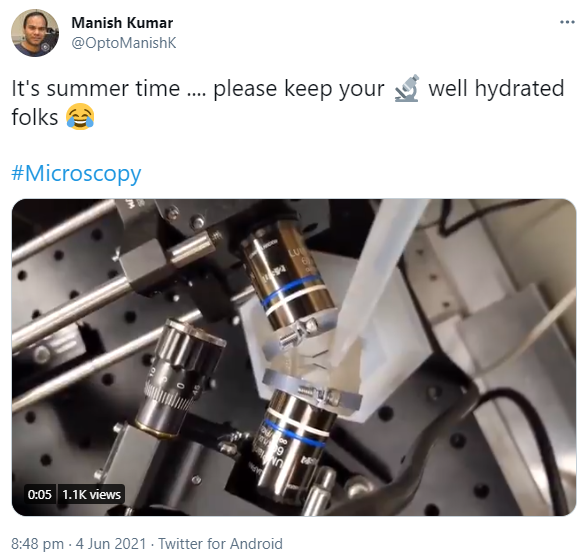588x559 pixels.
Task: Open Manish Kumar's profile picture
Action: point(35,33)
